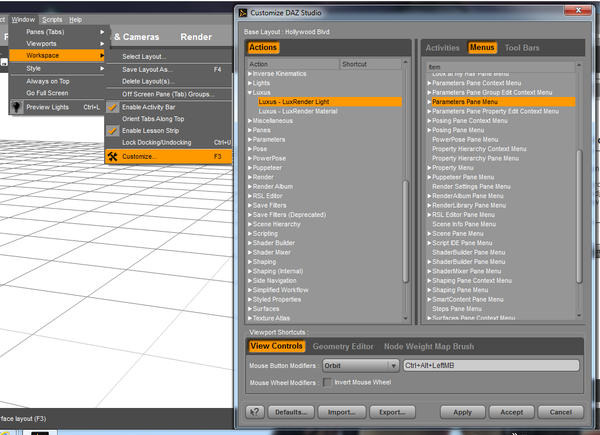Switch to the Activities tab
This screenshot has height=435, width=600.
[x=442, y=48]
